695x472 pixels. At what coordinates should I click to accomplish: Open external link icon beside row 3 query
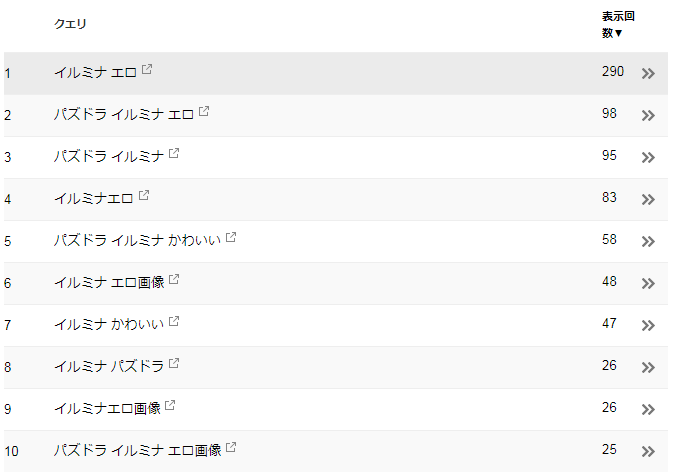[x=174, y=153]
